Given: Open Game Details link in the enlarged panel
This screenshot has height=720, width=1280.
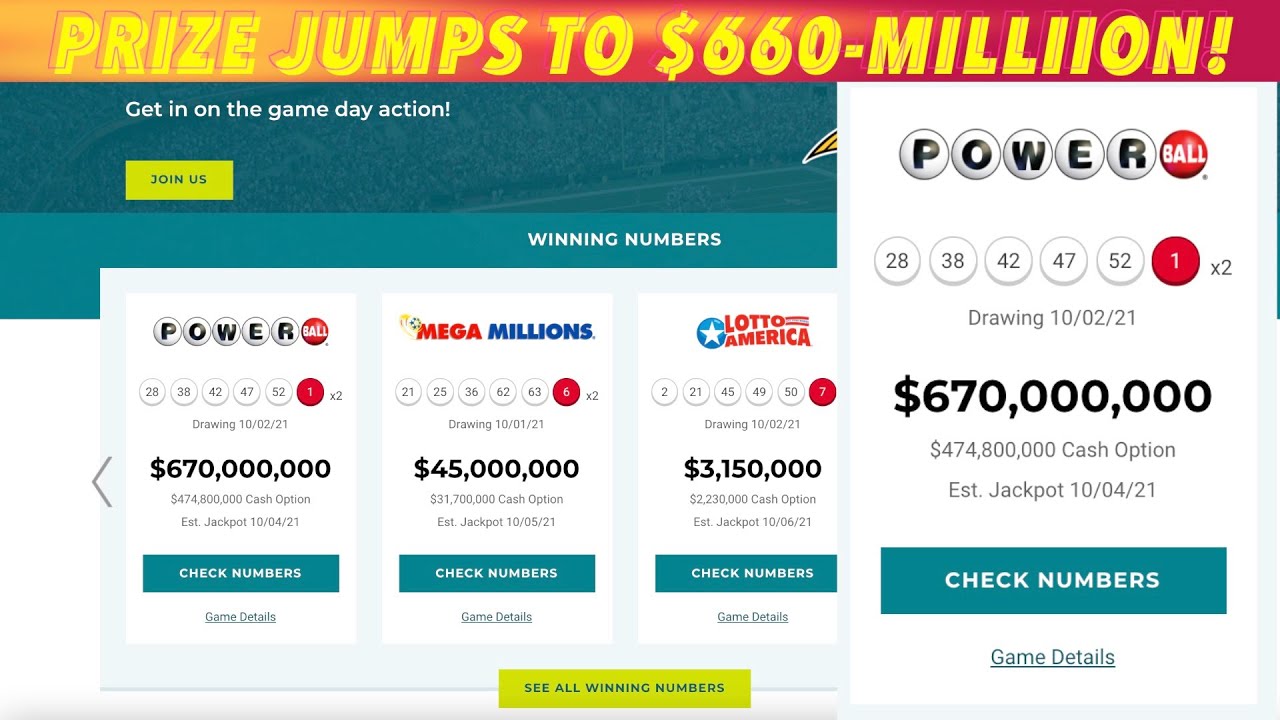Looking at the screenshot, I should (1053, 657).
